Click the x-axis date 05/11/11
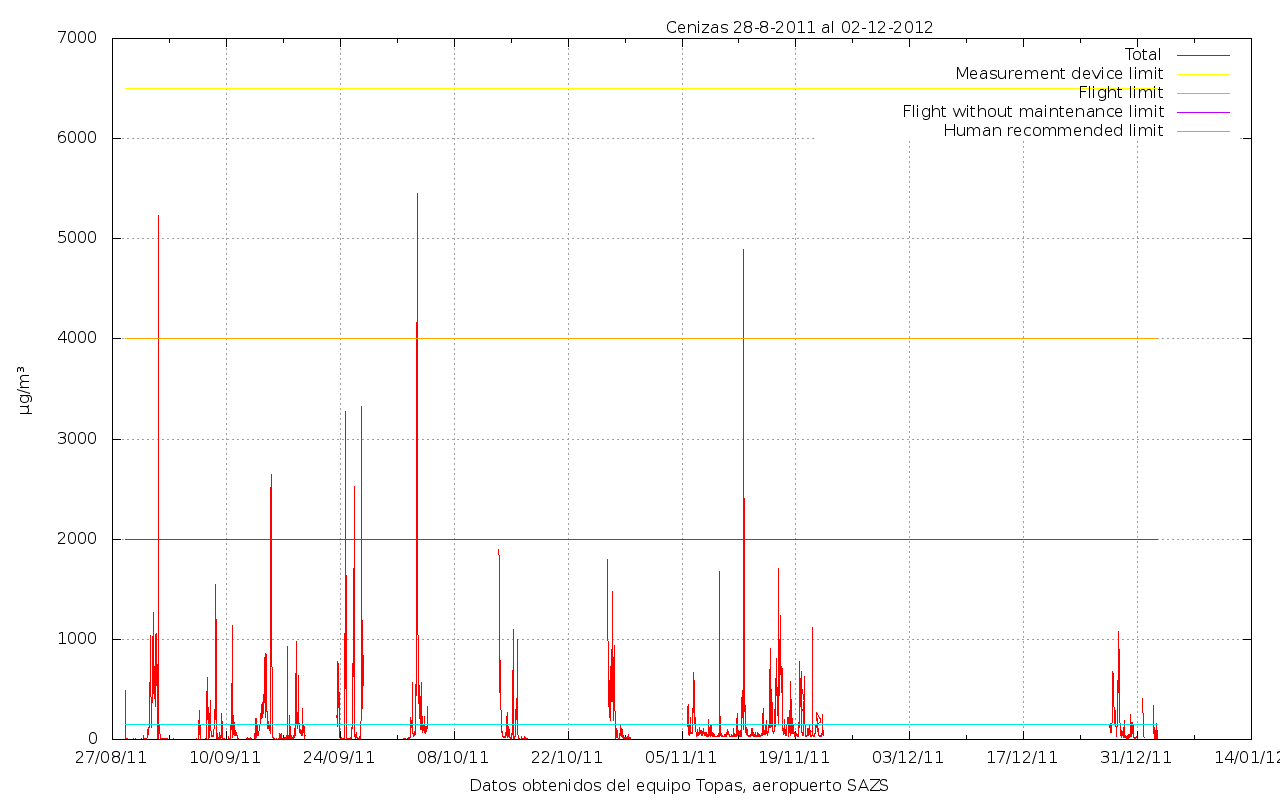Viewport: 1280px width, 800px height. point(682,758)
